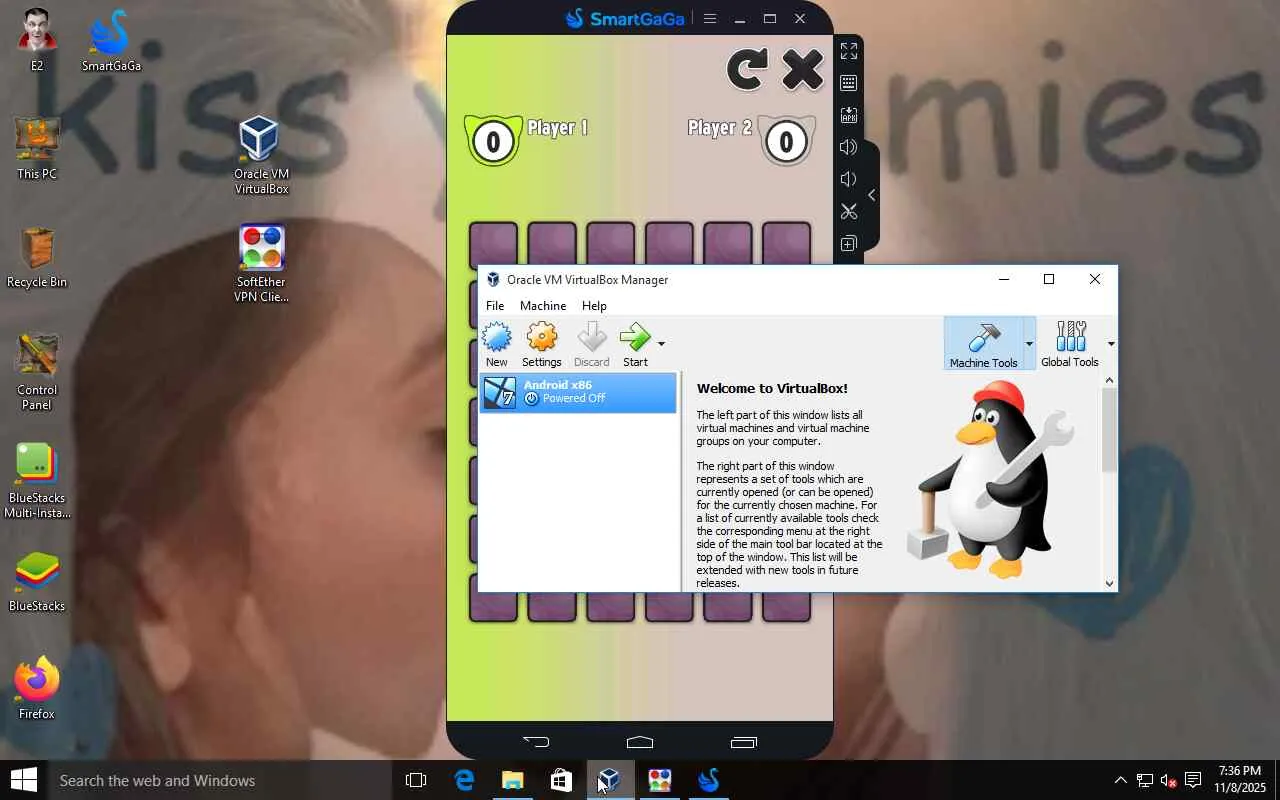The width and height of the screenshot is (1280, 800).
Task: Select the SoftEther VPN Client desktop icon
Action: click(x=261, y=263)
